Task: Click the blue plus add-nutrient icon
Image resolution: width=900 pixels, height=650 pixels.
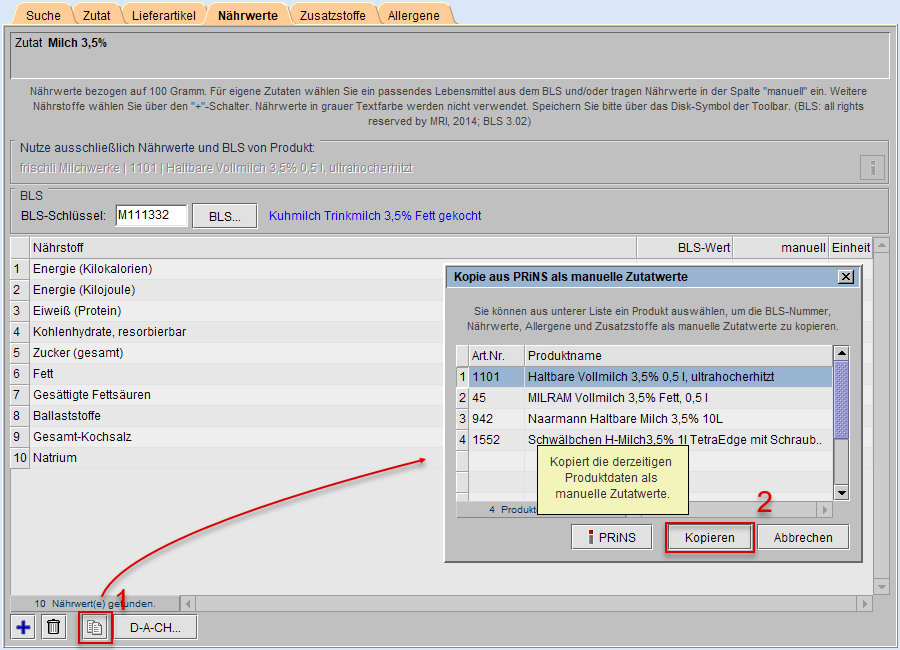Action: [24, 627]
